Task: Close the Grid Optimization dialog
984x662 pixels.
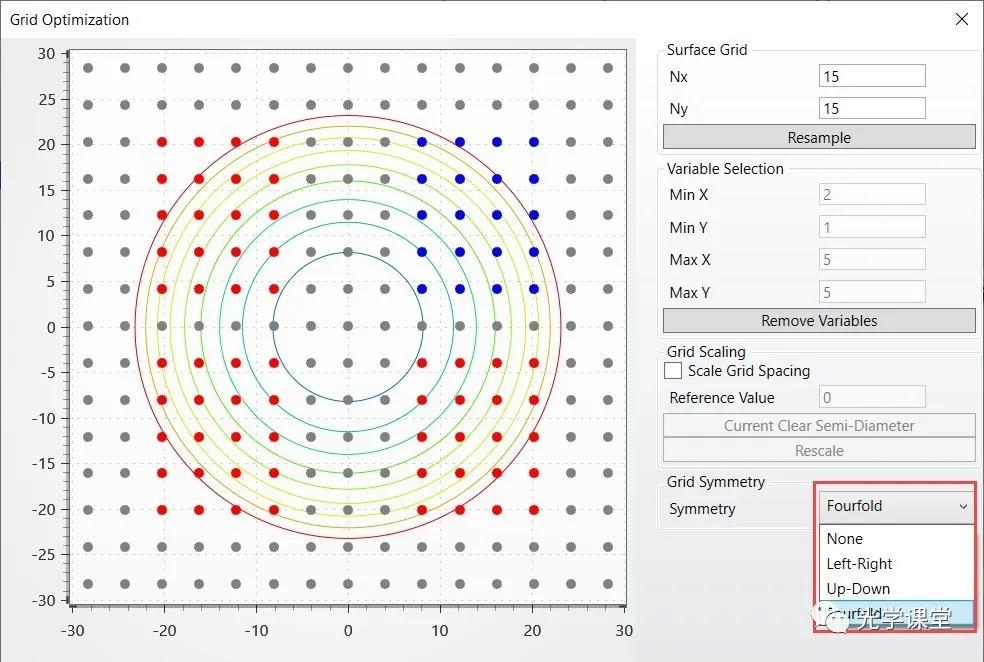Action: (x=961, y=19)
